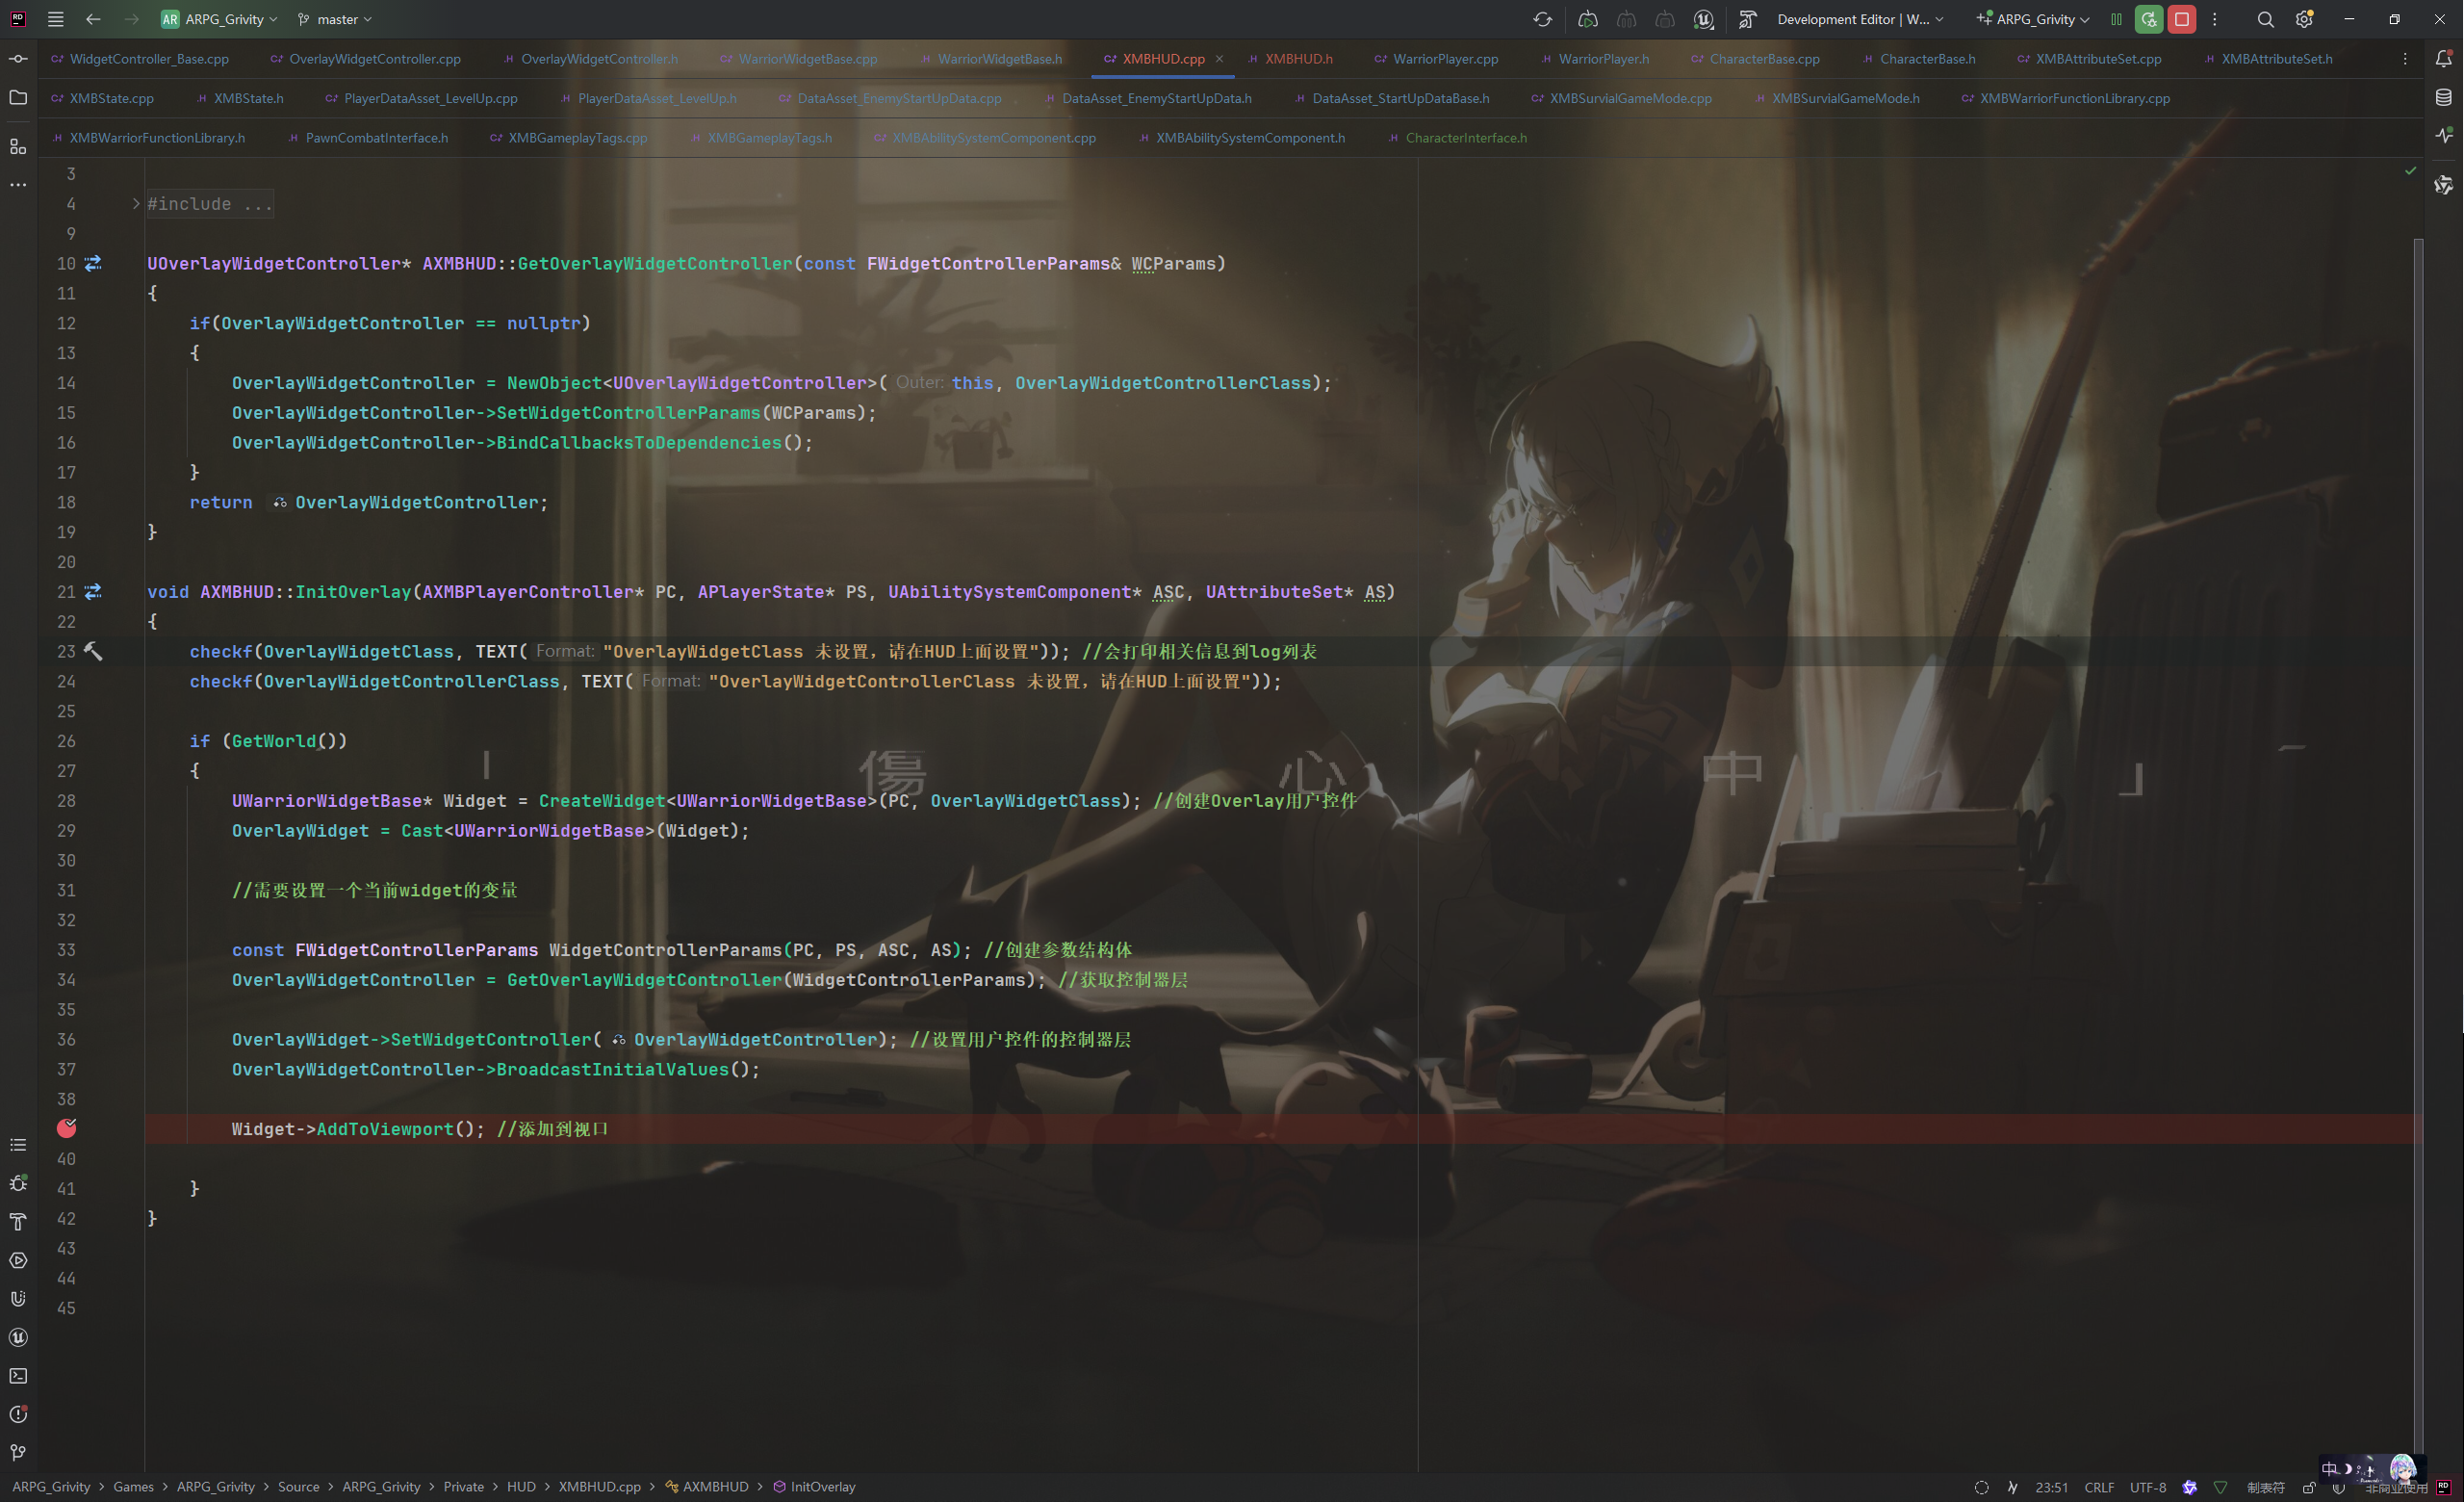This screenshot has width=2464, height=1502.
Task: Switch to the CharacterInterface.h tab
Action: point(1457,138)
